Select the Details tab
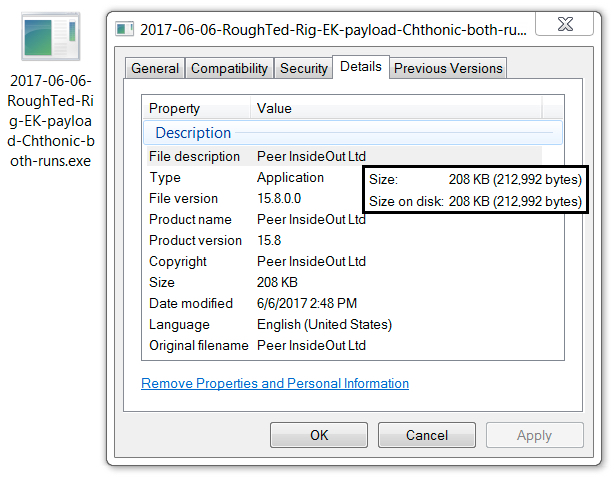Screen dimensions: 614x478 [x=361, y=67]
